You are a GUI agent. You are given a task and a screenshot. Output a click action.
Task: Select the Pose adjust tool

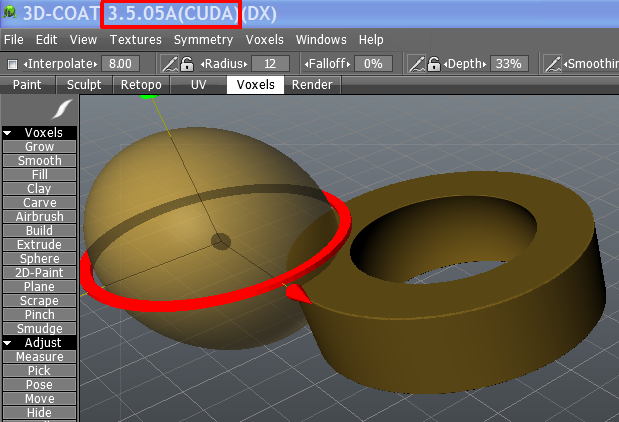[39, 385]
